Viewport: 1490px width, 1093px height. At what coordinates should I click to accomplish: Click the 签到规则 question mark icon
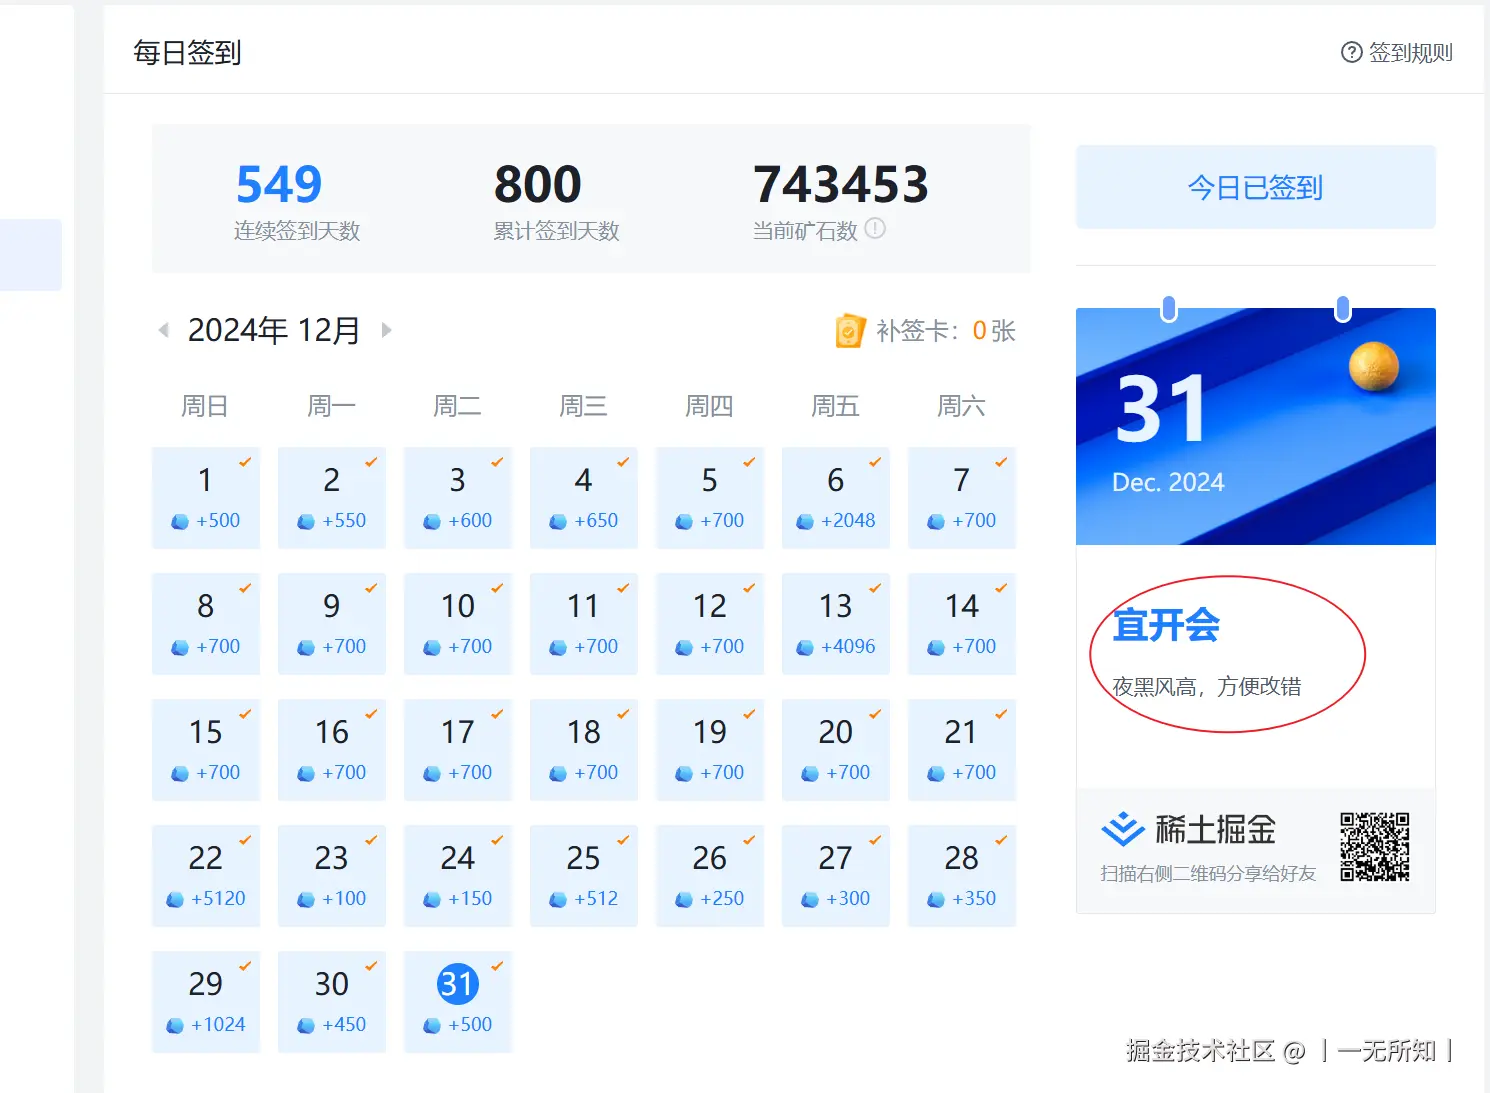(1352, 52)
